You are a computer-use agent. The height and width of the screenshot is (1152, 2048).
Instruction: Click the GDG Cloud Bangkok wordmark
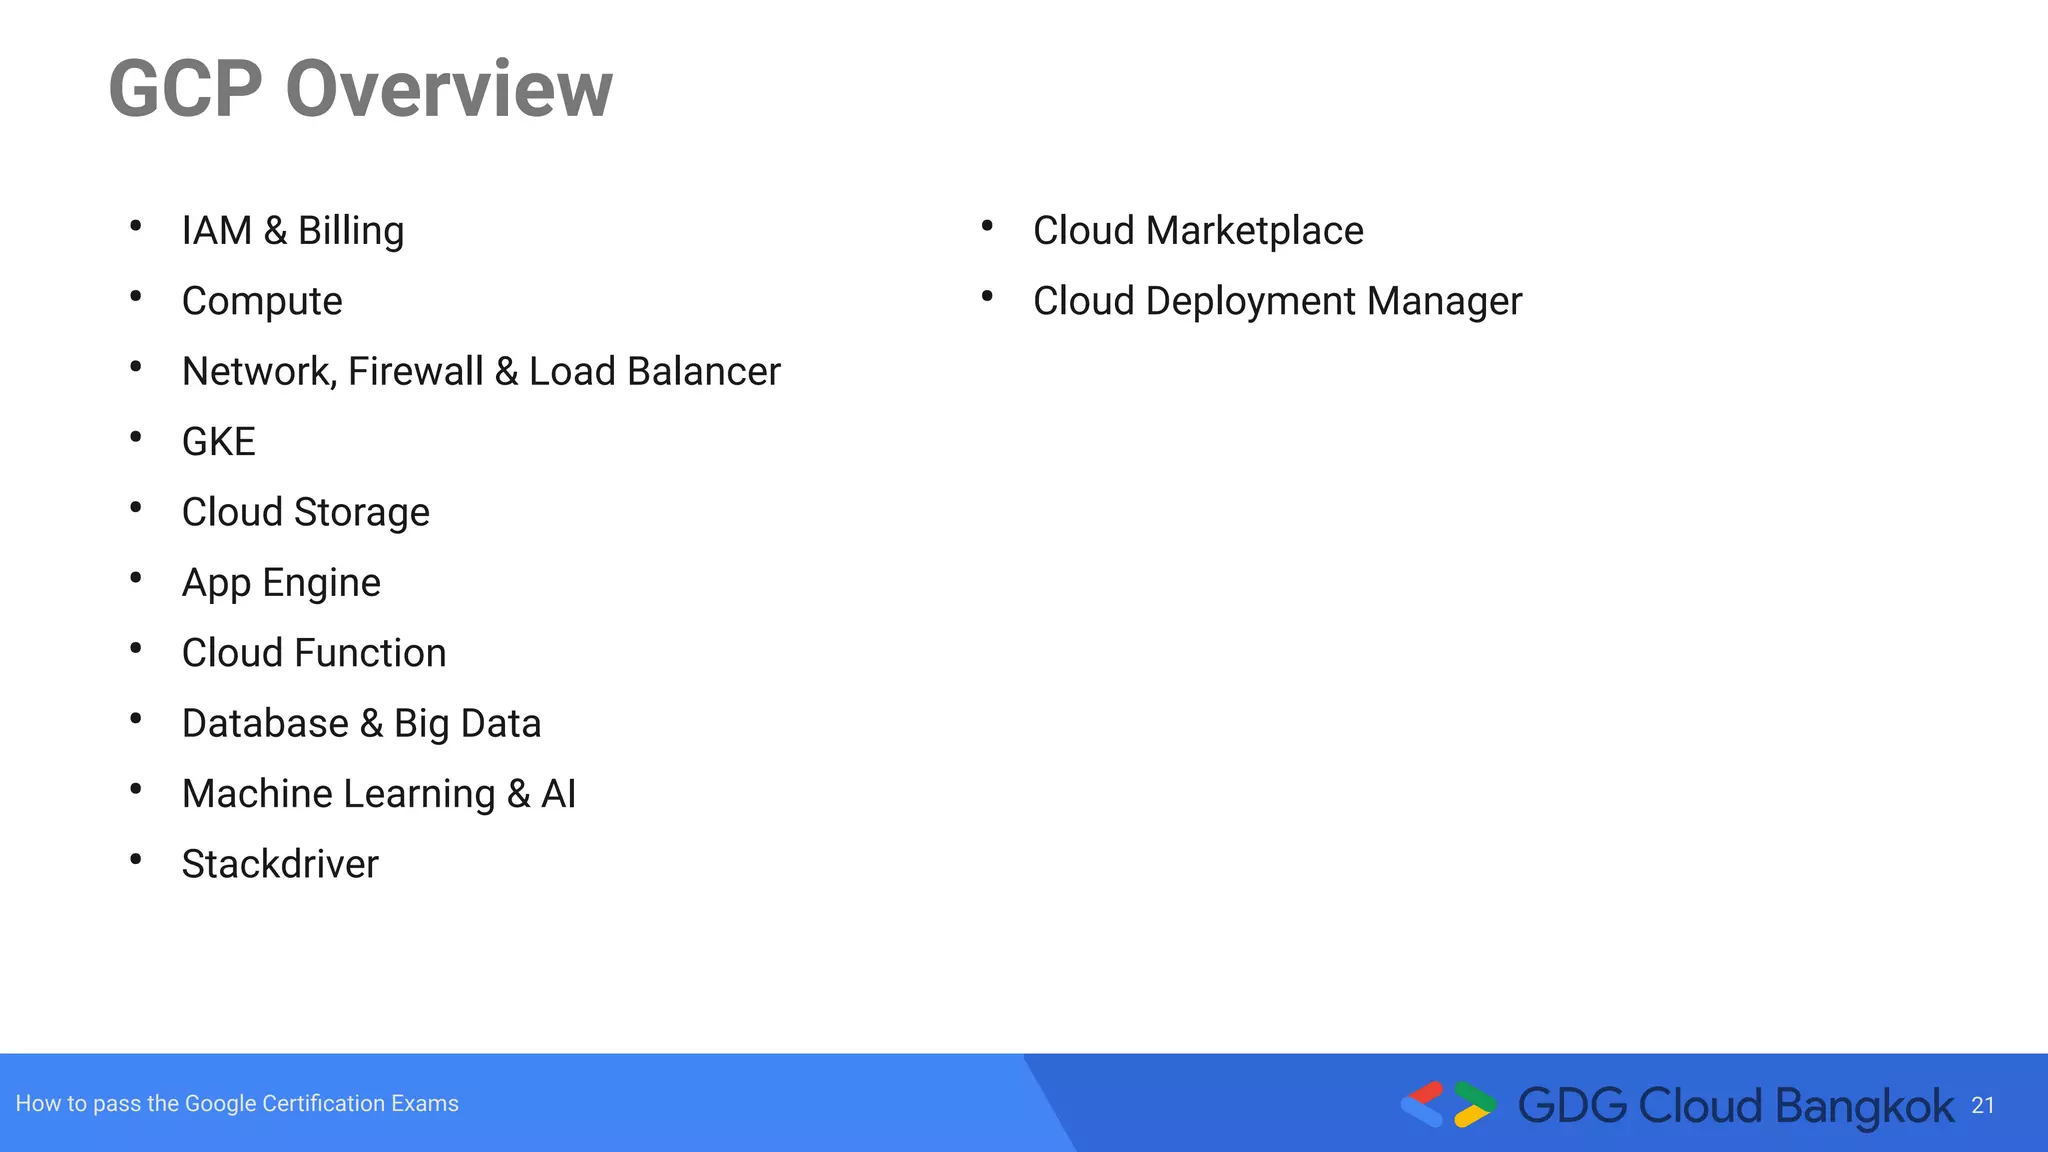coord(1736,1106)
